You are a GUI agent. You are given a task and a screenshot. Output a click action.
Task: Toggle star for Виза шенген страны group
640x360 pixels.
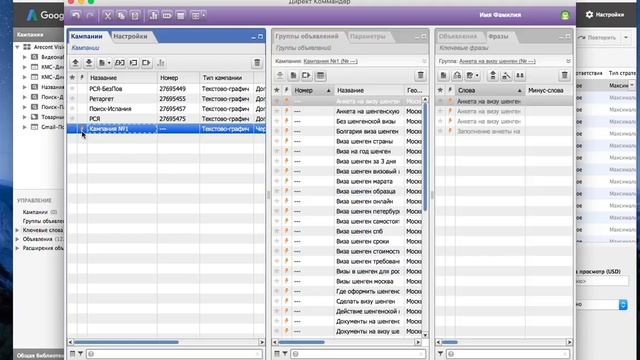click(x=277, y=141)
